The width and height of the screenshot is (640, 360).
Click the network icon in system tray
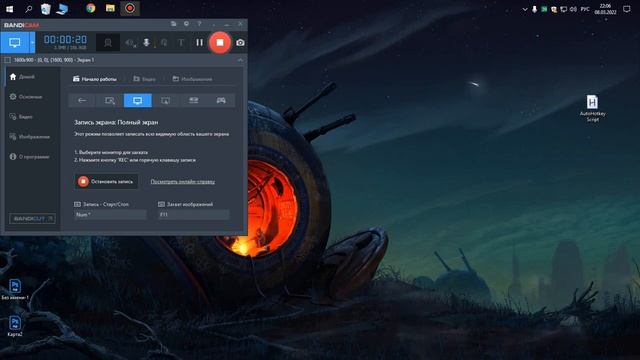click(564, 9)
